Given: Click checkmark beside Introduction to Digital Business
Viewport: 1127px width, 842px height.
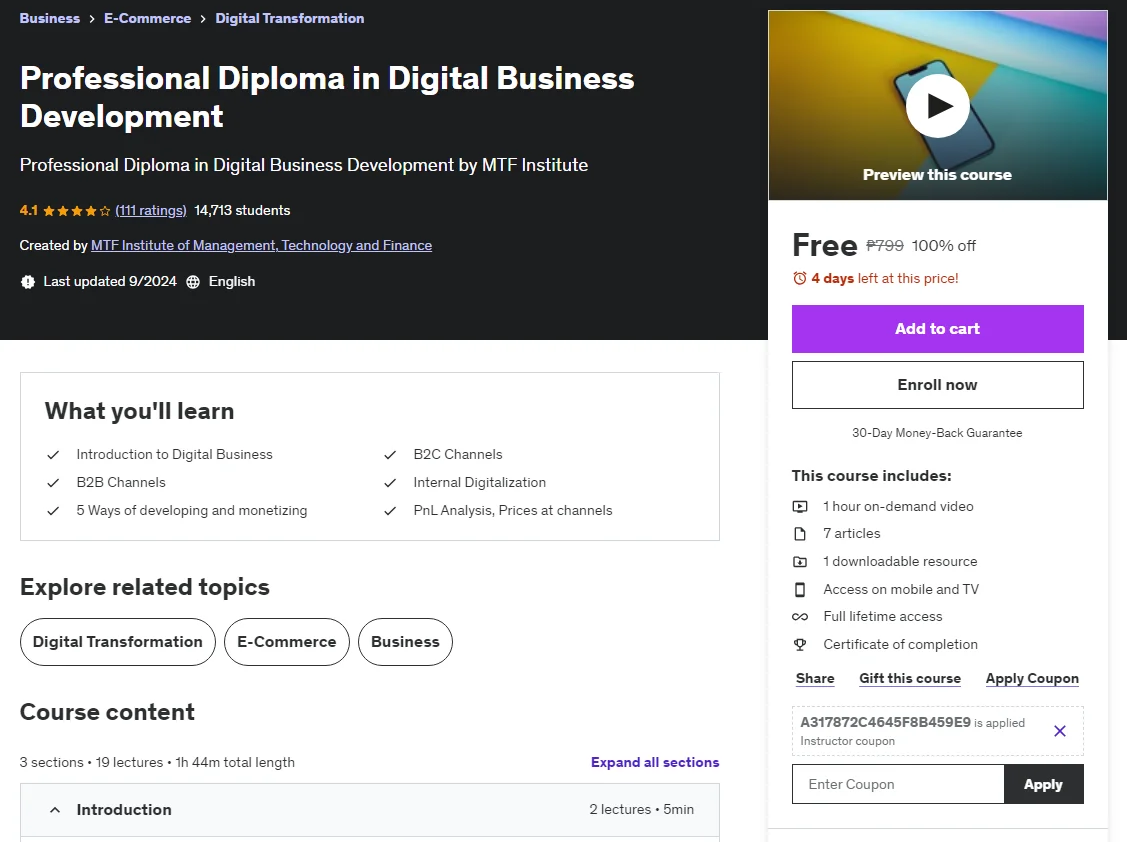Looking at the screenshot, I should [x=53, y=455].
